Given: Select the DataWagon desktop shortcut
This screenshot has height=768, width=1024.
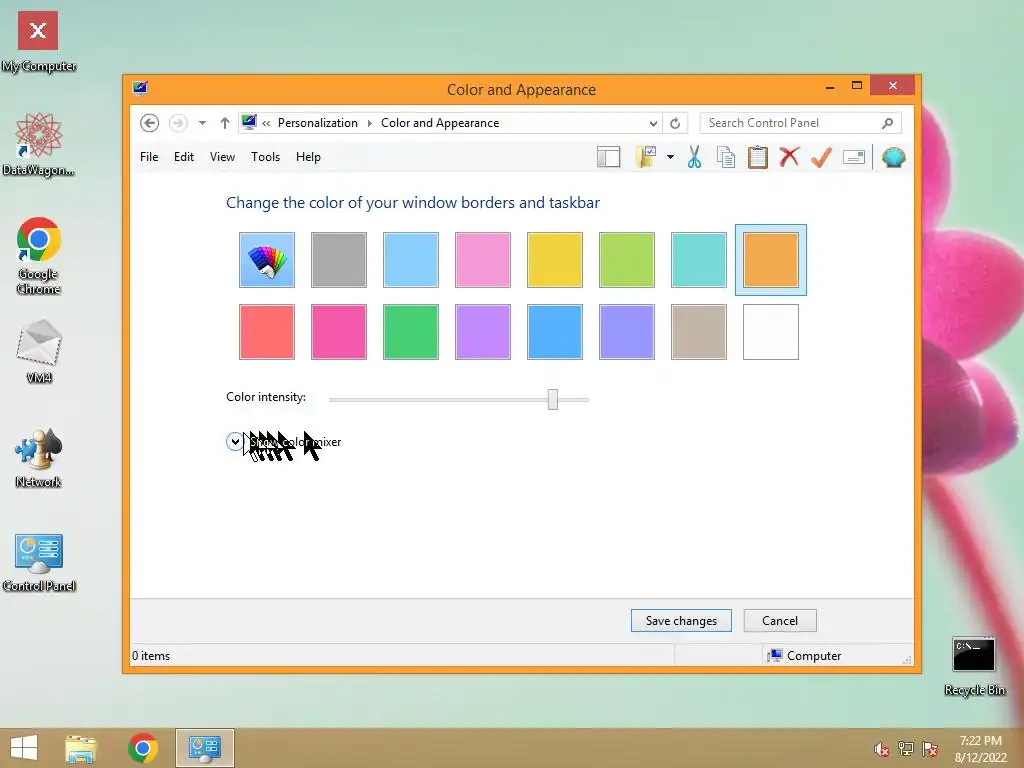Looking at the screenshot, I should pos(38,144).
